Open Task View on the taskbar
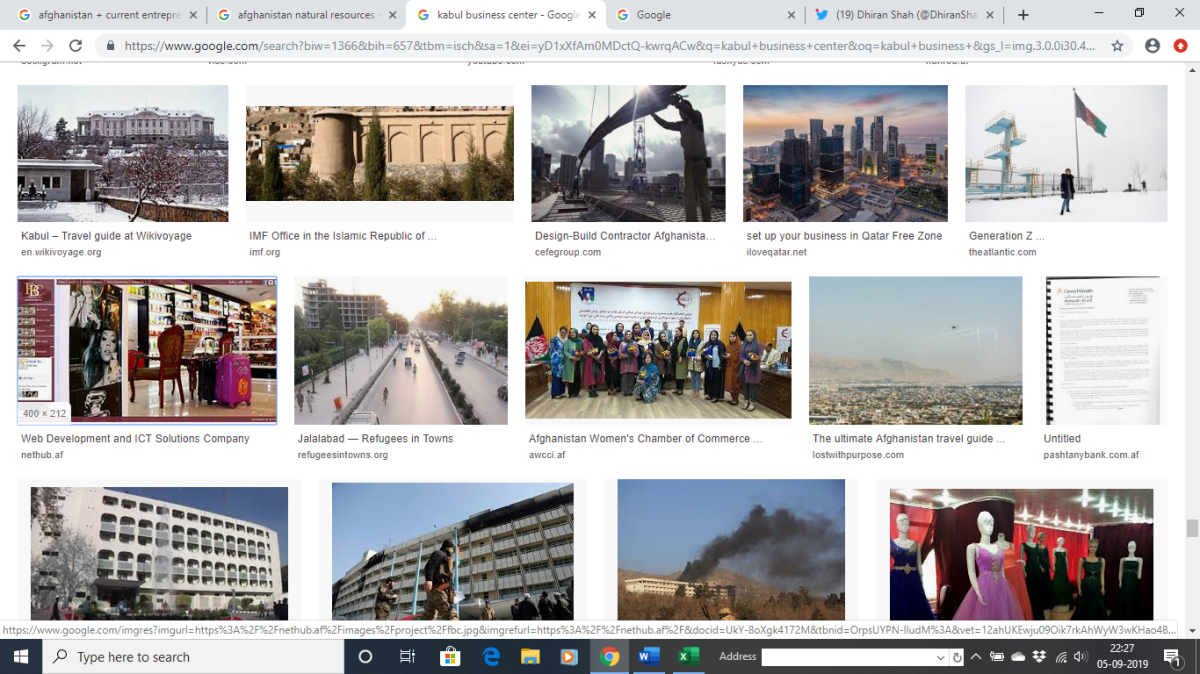Viewport: 1200px width, 674px height. click(x=407, y=657)
